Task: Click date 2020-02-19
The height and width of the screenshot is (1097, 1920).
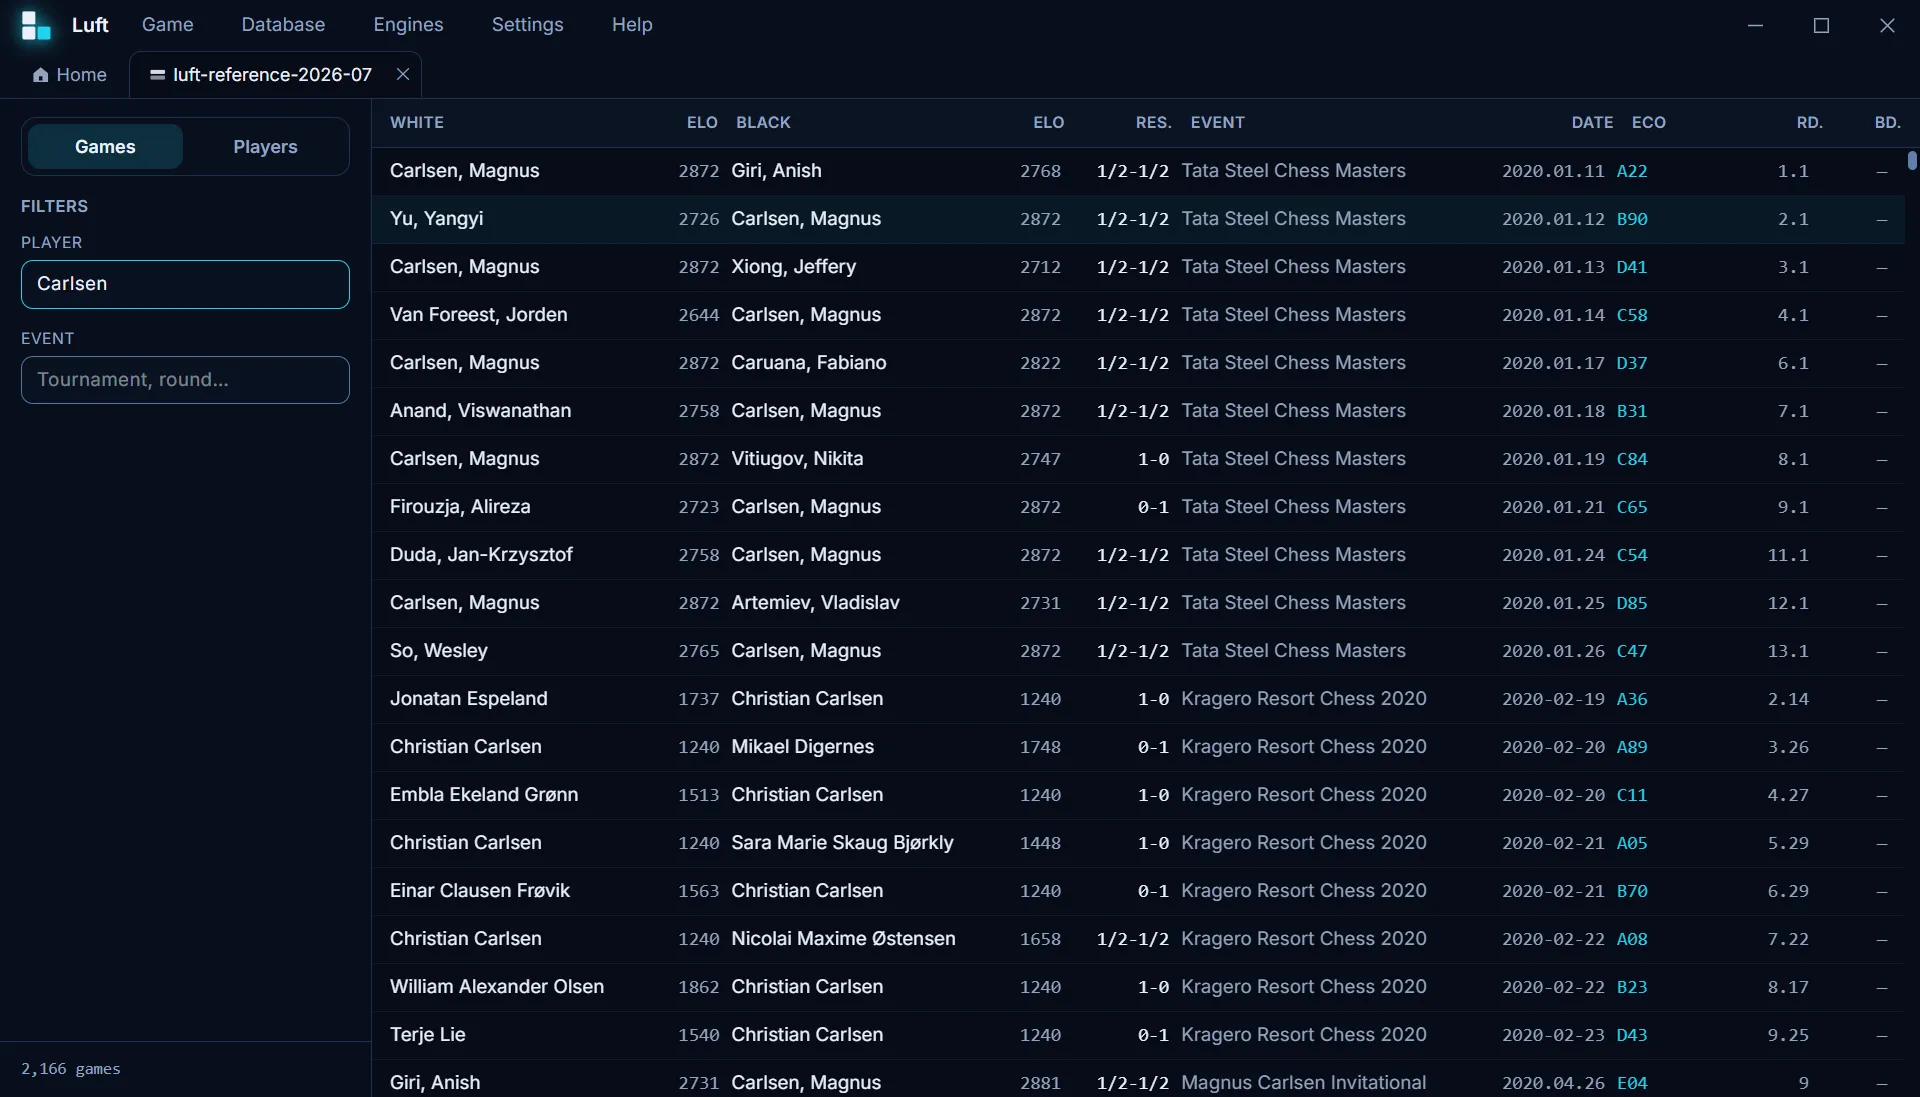Action: [1553, 699]
